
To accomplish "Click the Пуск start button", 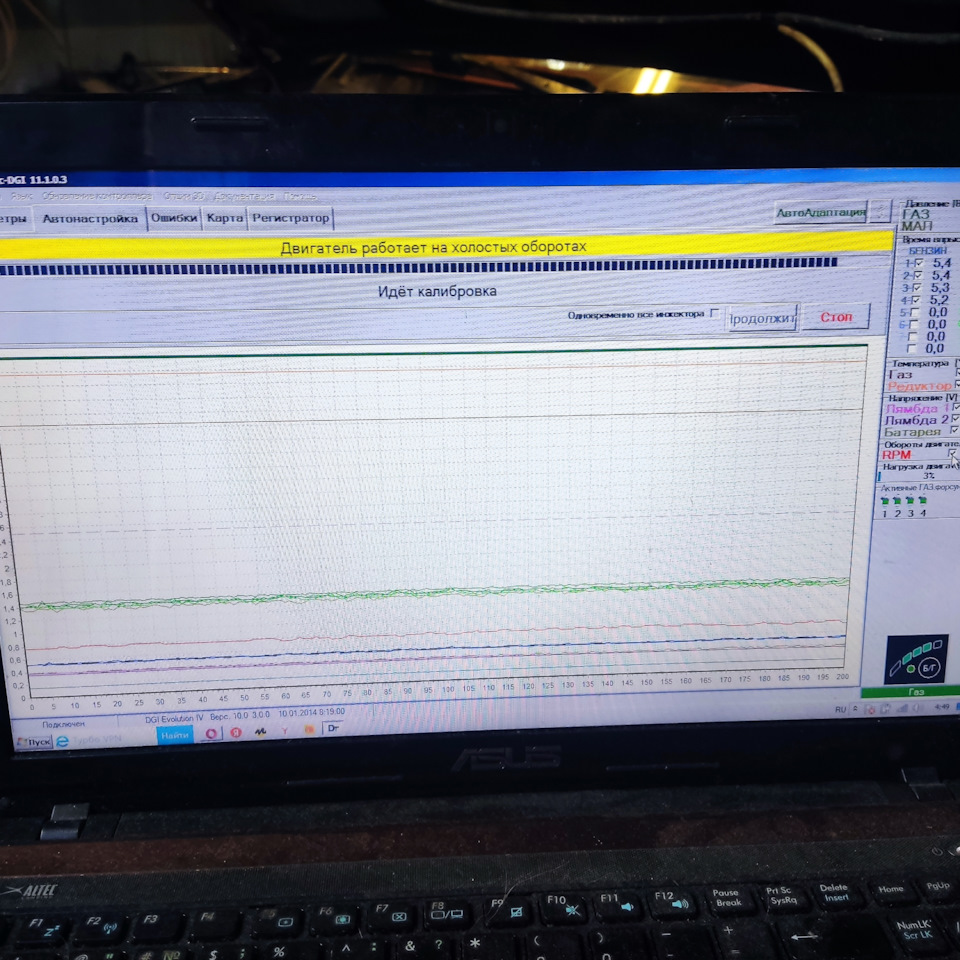I will [34, 742].
